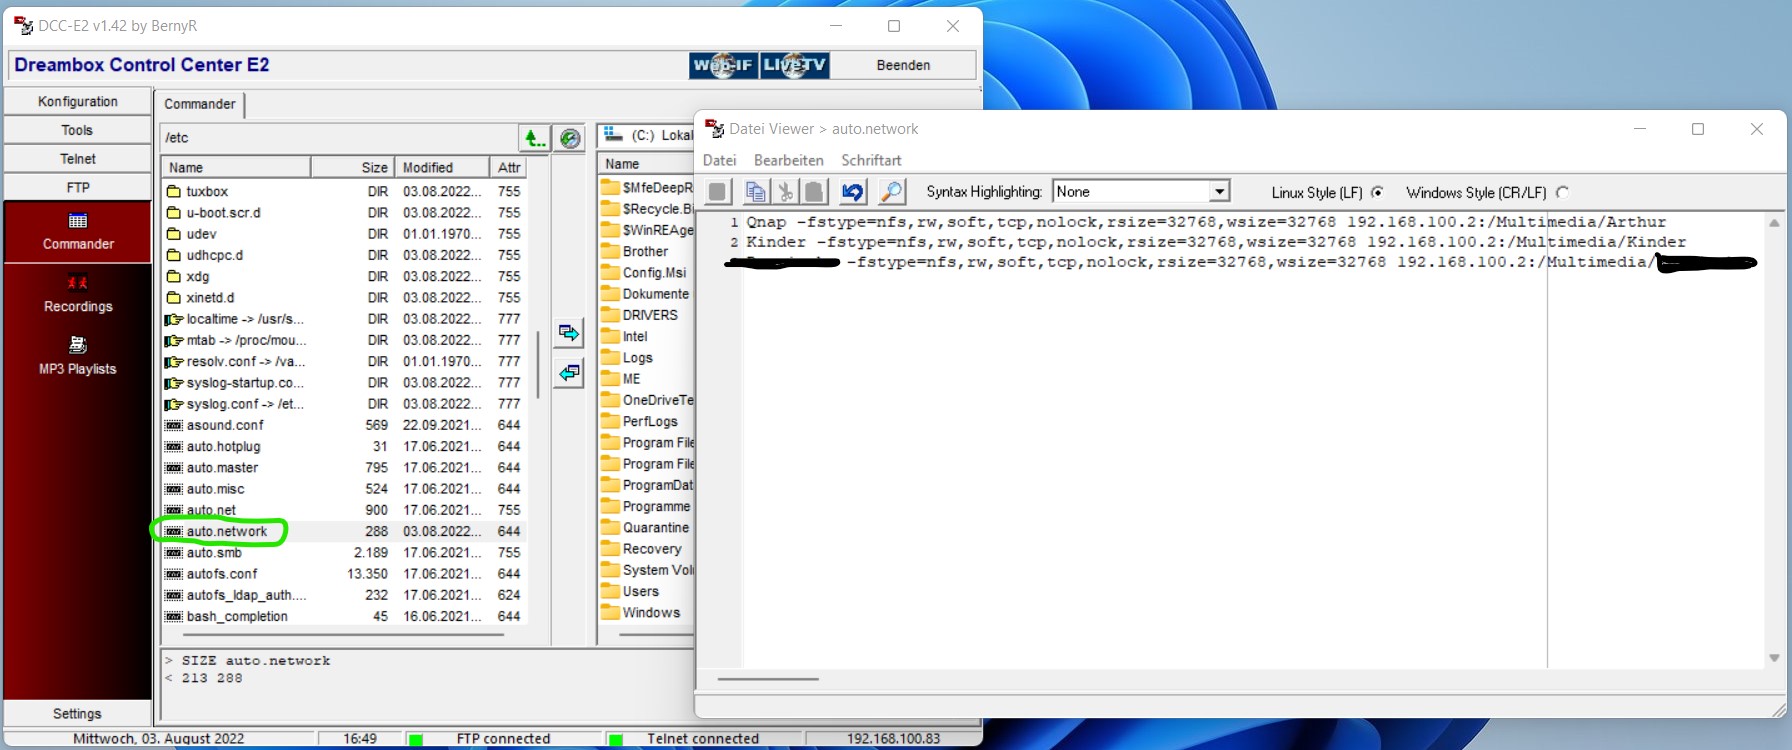Switch to the Telnet section
Viewport: 1792px width, 750px height.
[78, 159]
